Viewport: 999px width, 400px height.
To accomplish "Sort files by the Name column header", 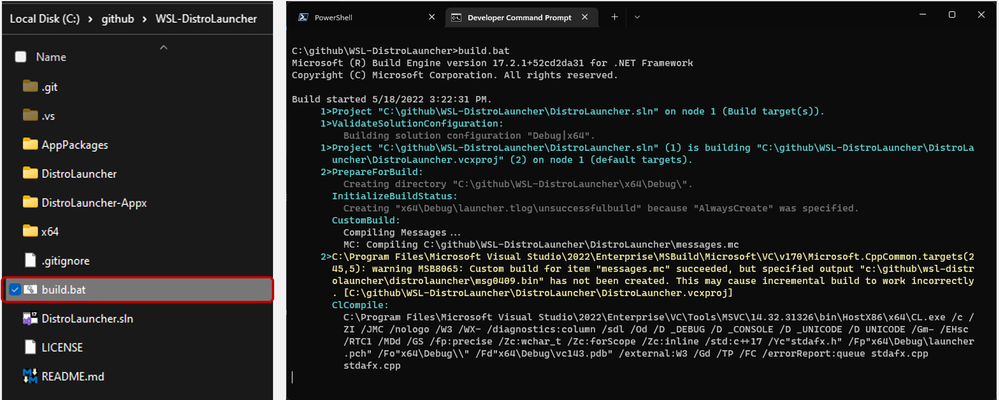I will (52, 57).
